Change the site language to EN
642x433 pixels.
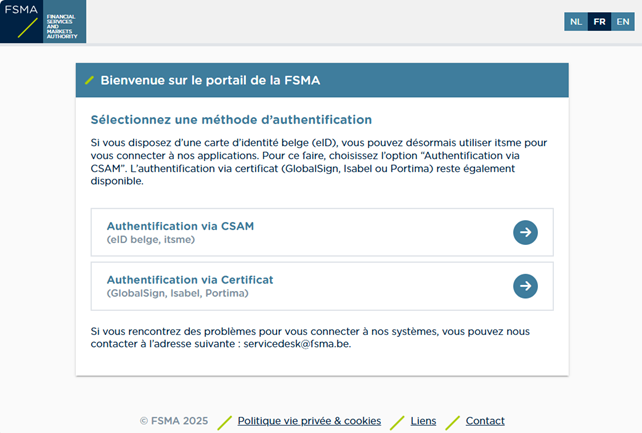[x=622, y=21]
